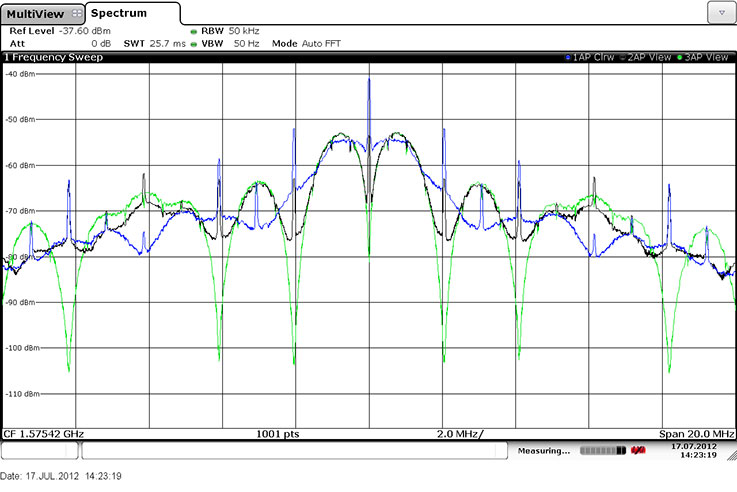
Task: Click the MultiView grid icon
Action: click(x=77, y=14)
